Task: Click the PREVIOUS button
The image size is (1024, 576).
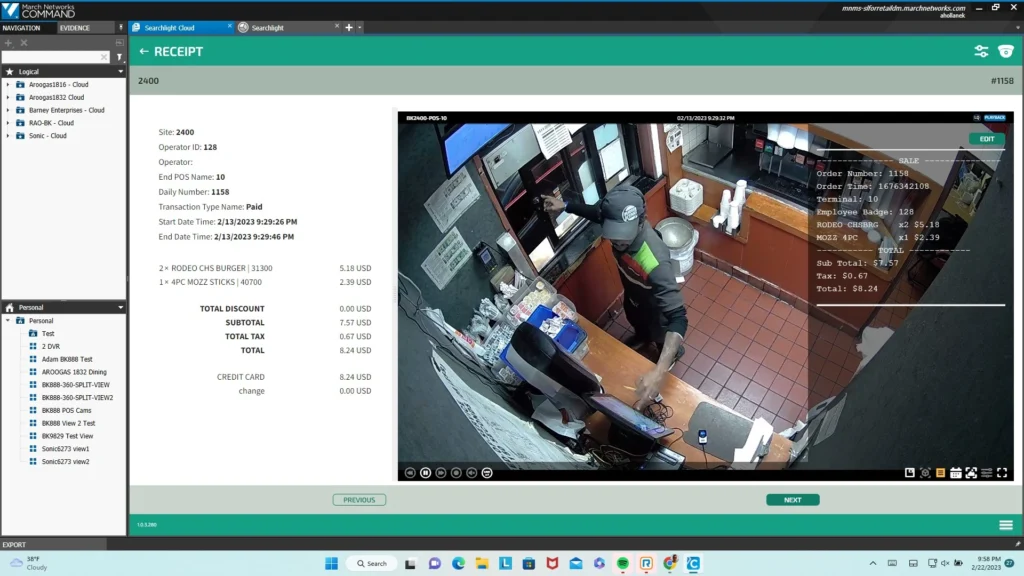Action: pos(359,500)
